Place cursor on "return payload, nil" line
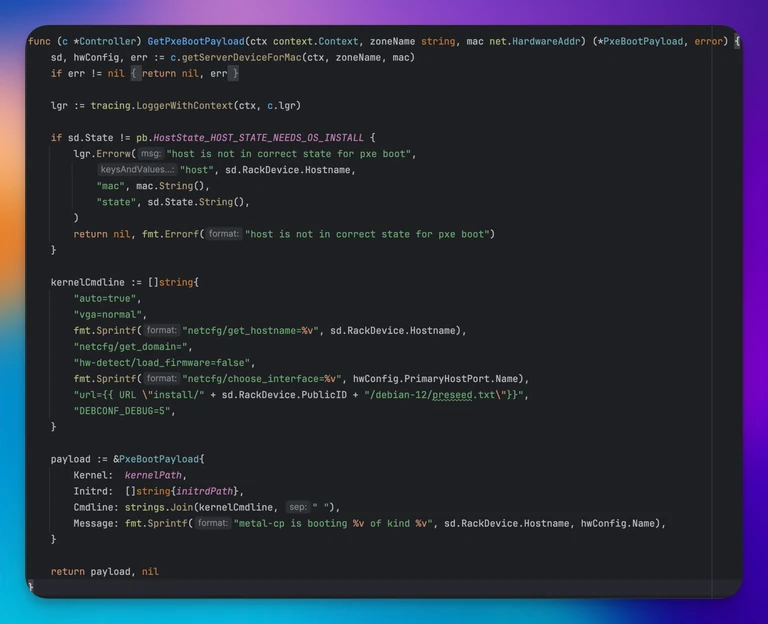 (105, 572)
